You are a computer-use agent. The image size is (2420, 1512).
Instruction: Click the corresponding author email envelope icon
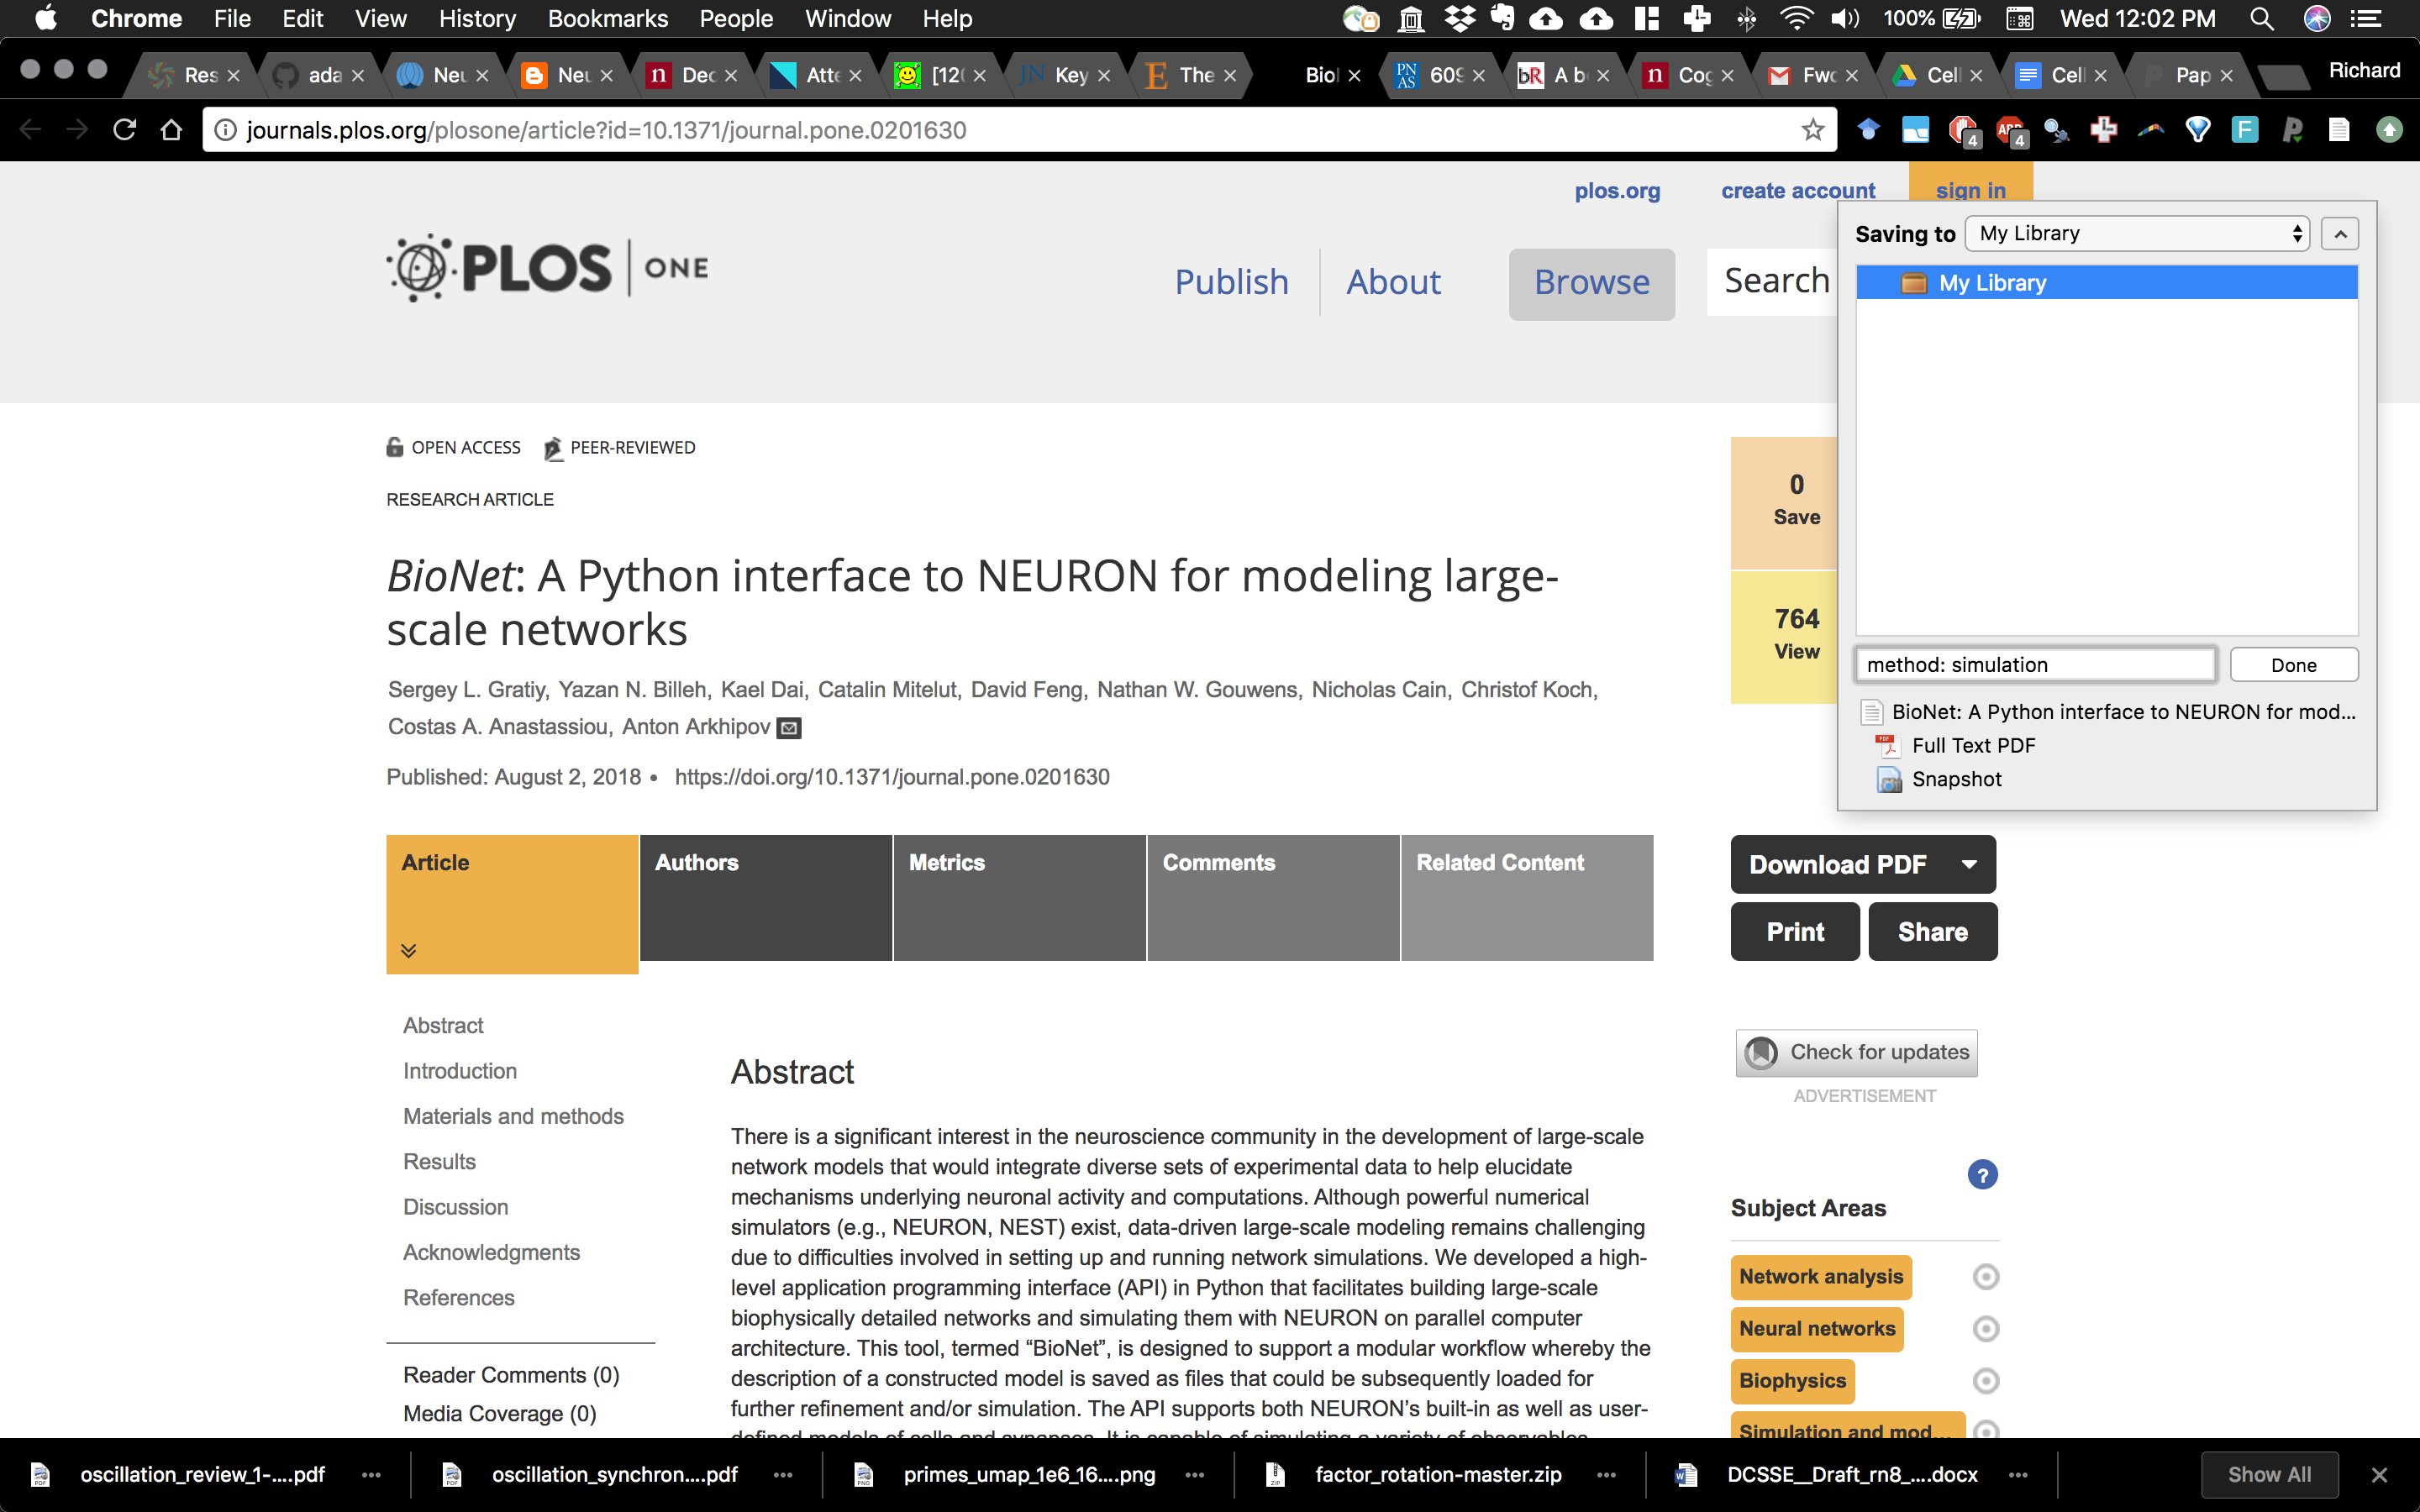point(789,728)
